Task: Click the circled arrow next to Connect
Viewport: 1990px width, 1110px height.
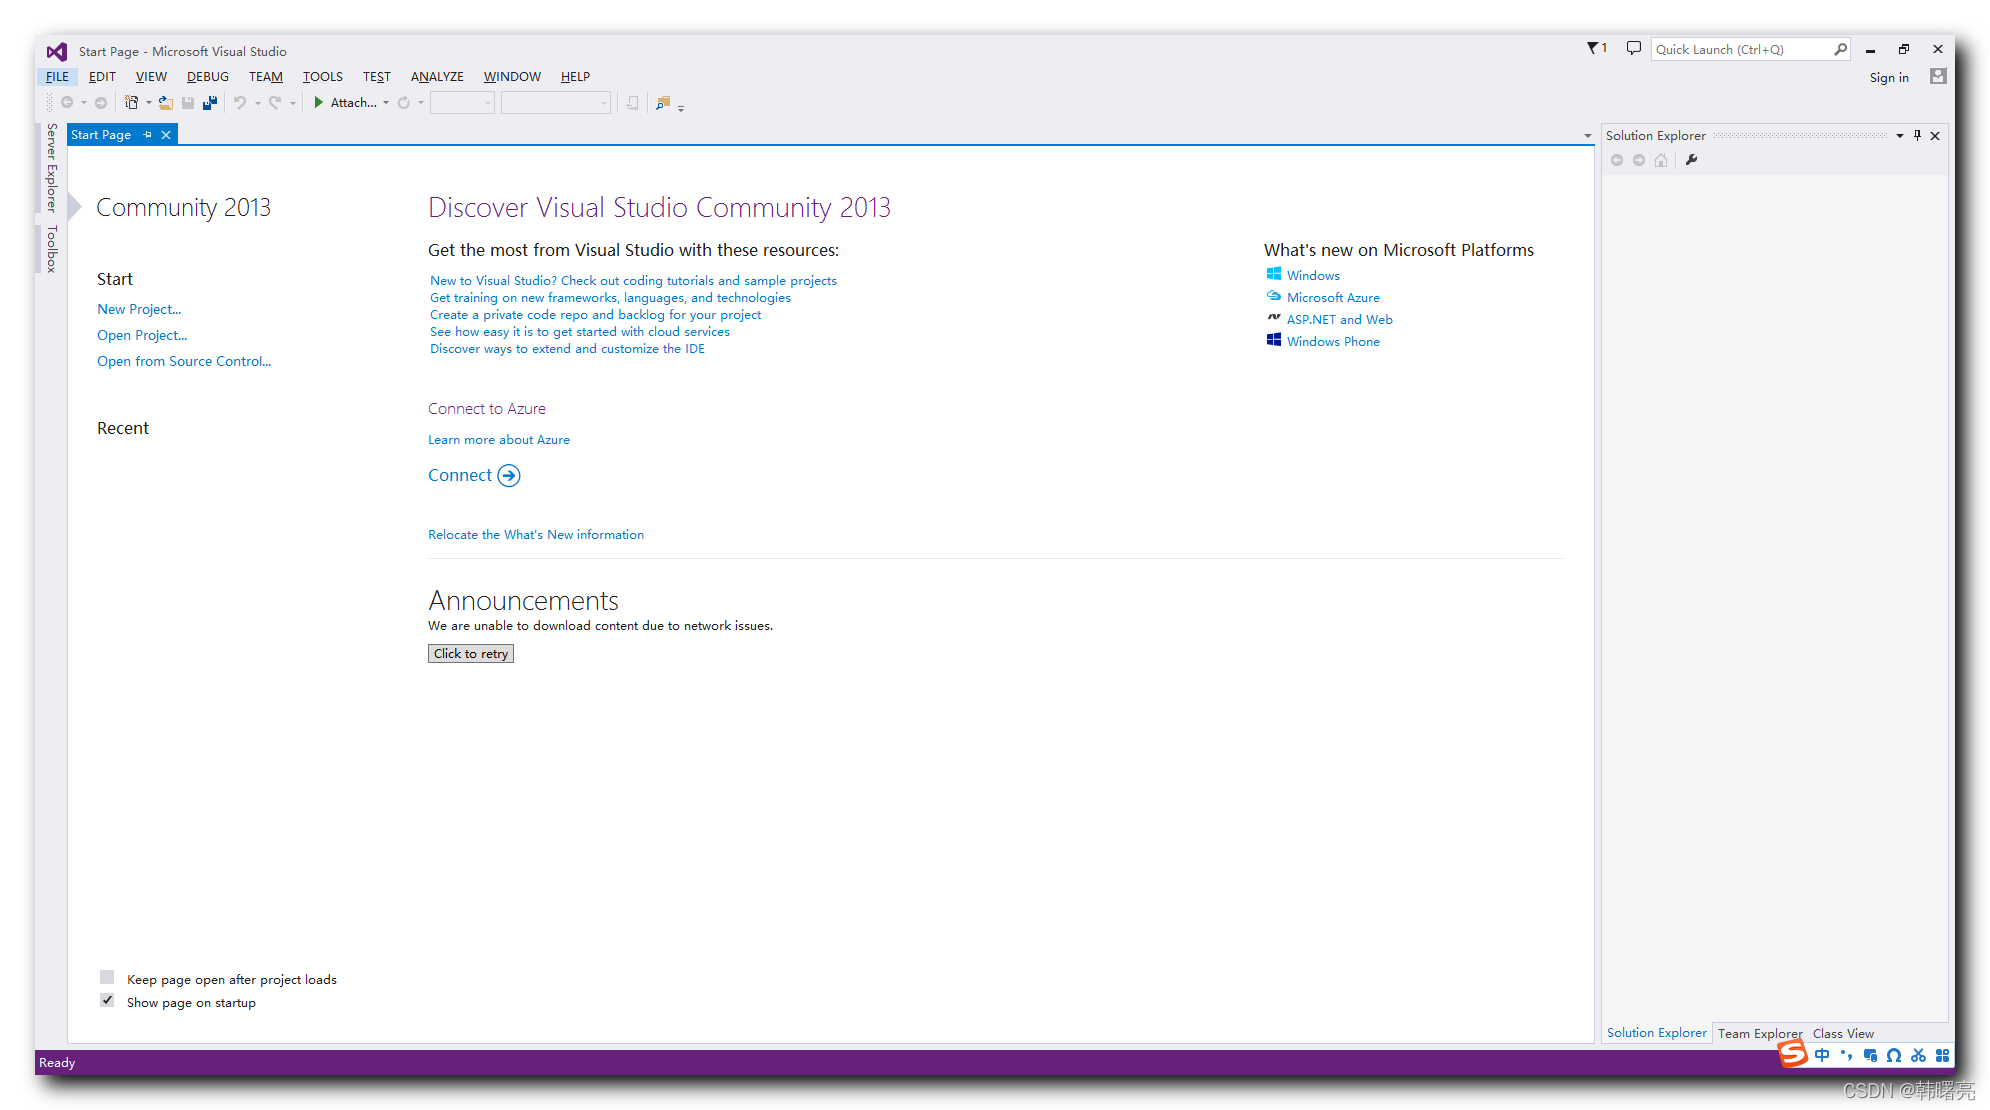Action: [509, 476]
